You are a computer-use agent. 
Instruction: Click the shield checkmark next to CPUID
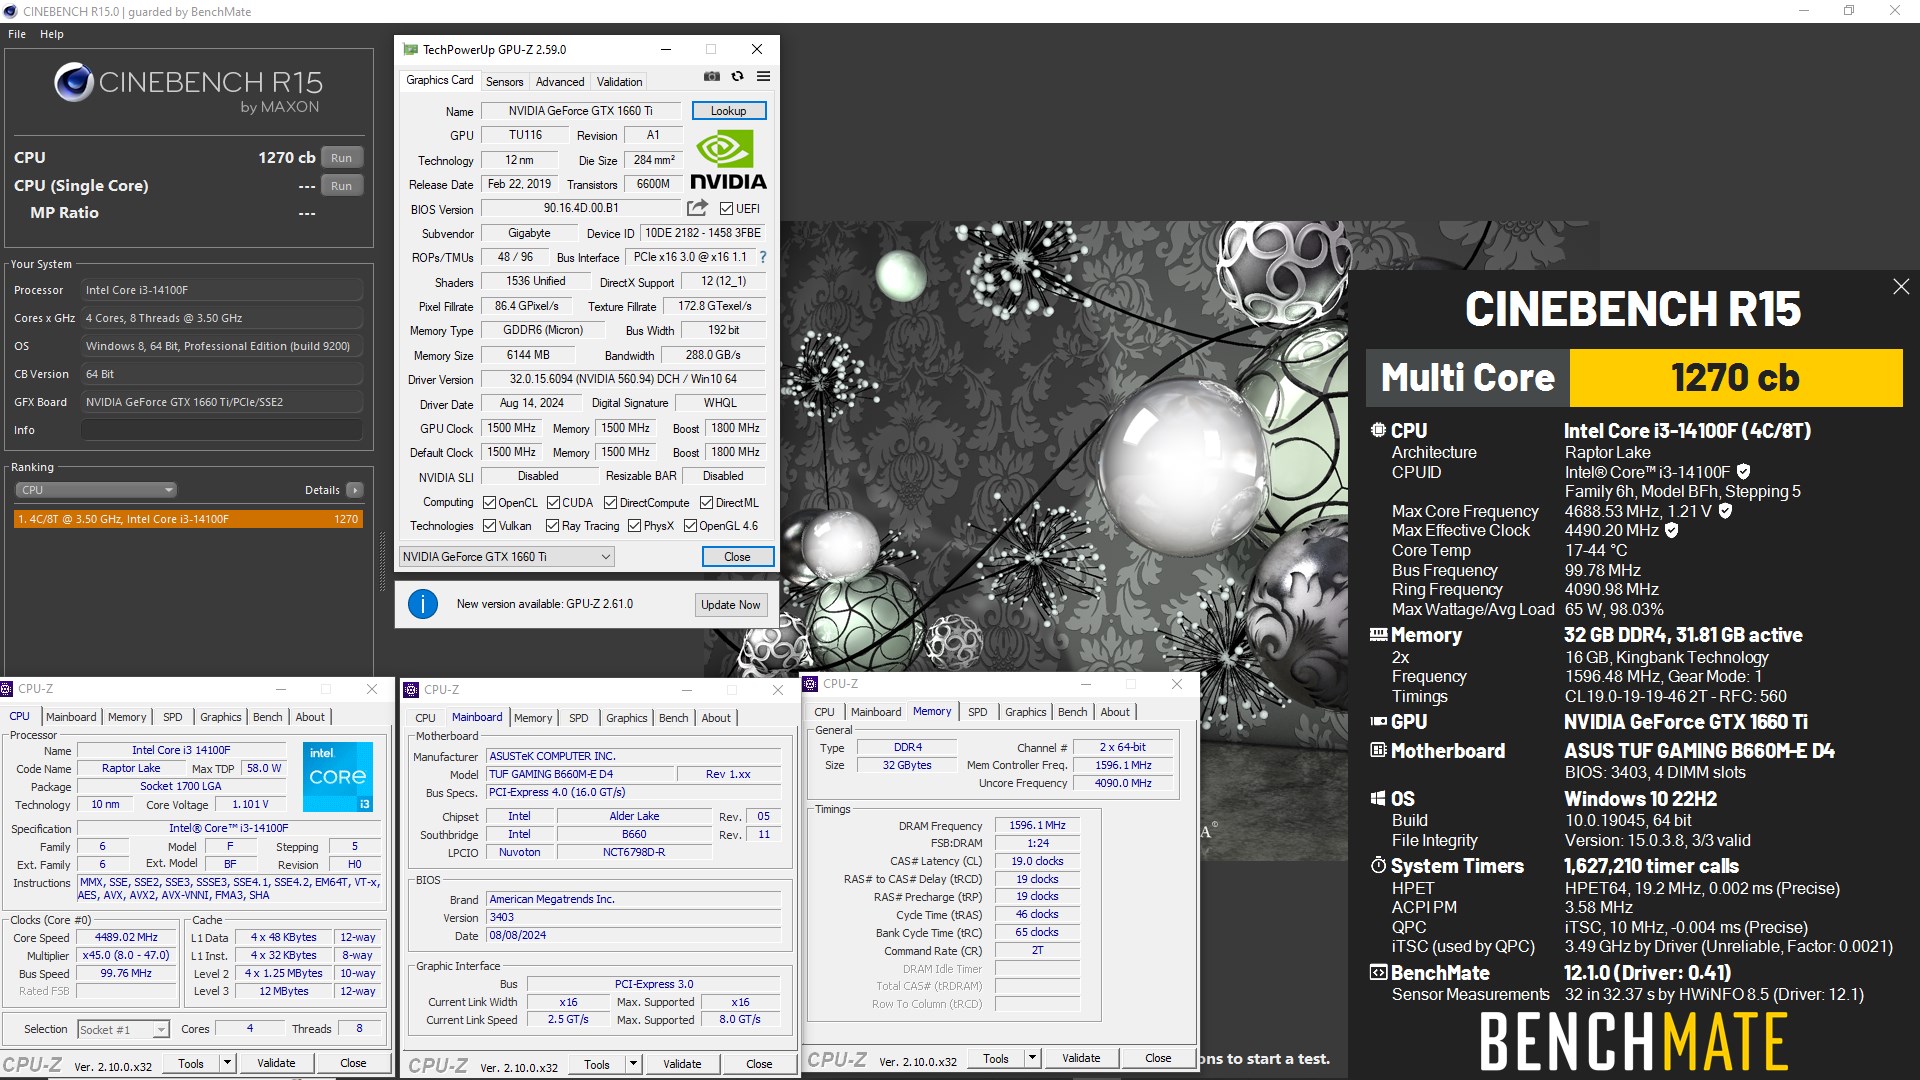pyautogui.click(x=1744, y=471)
